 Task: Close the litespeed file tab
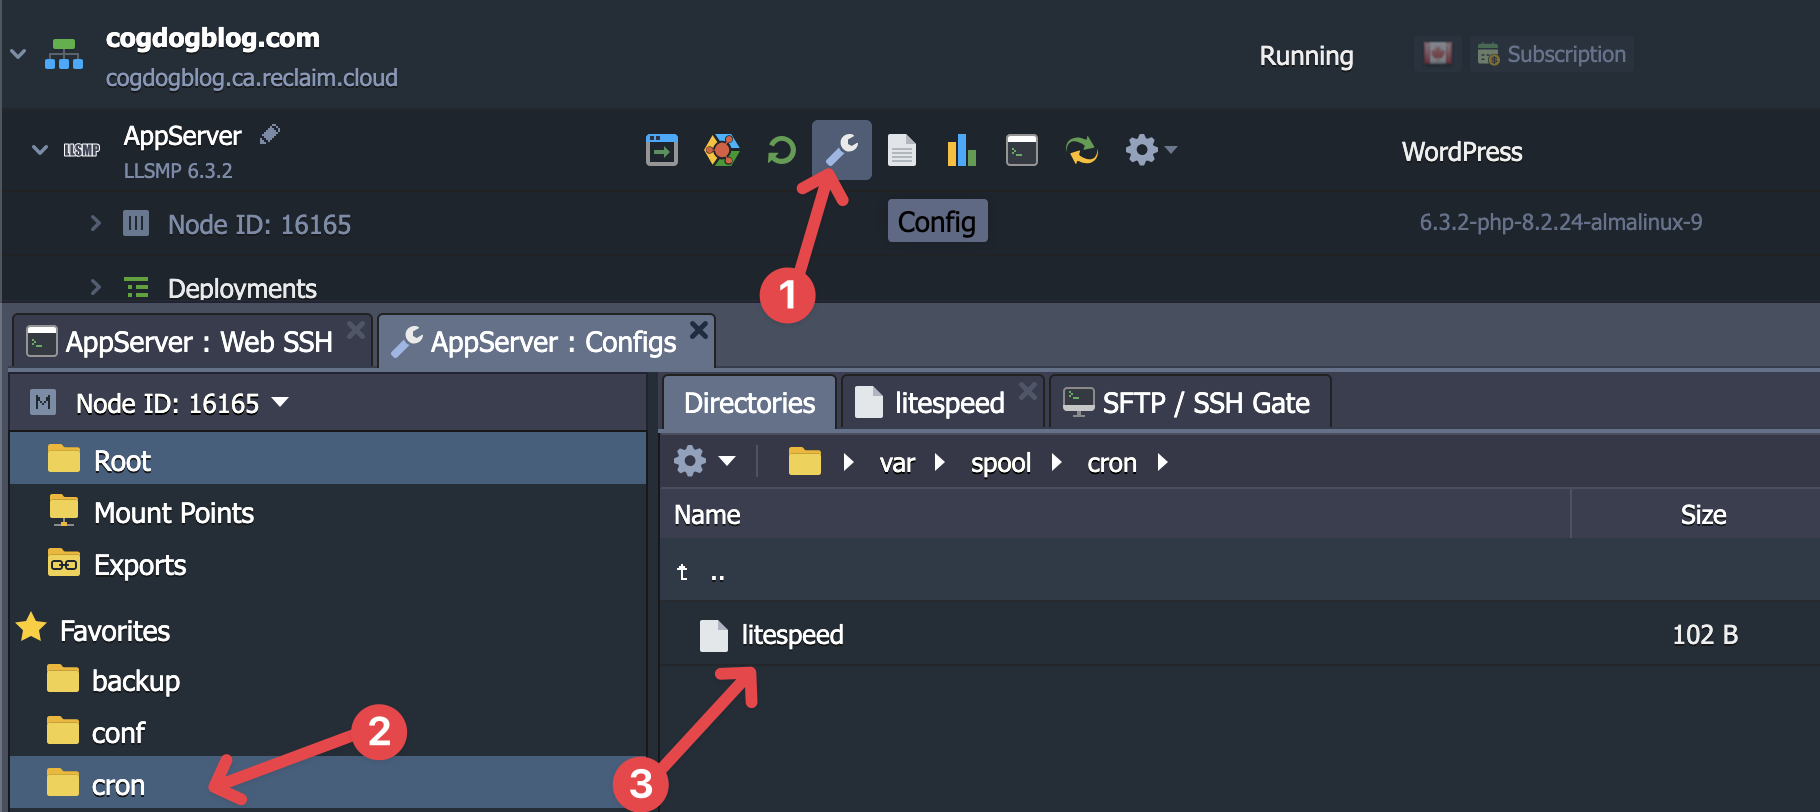tap(1027, 390)
